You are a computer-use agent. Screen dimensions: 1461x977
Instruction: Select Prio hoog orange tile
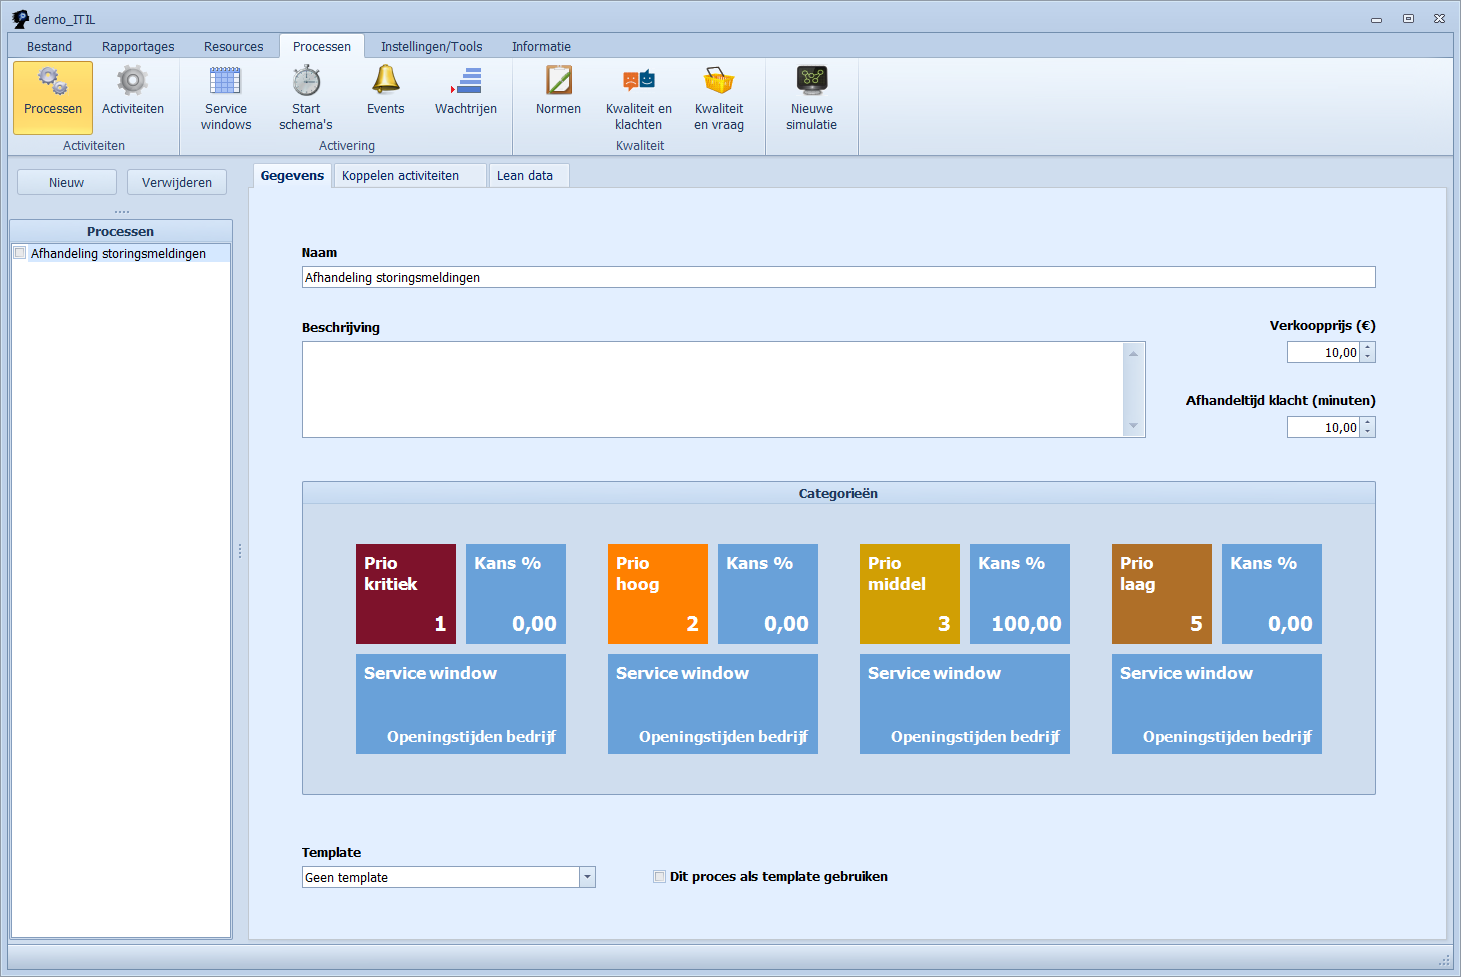pyautogui.click(x=658, y=594)
